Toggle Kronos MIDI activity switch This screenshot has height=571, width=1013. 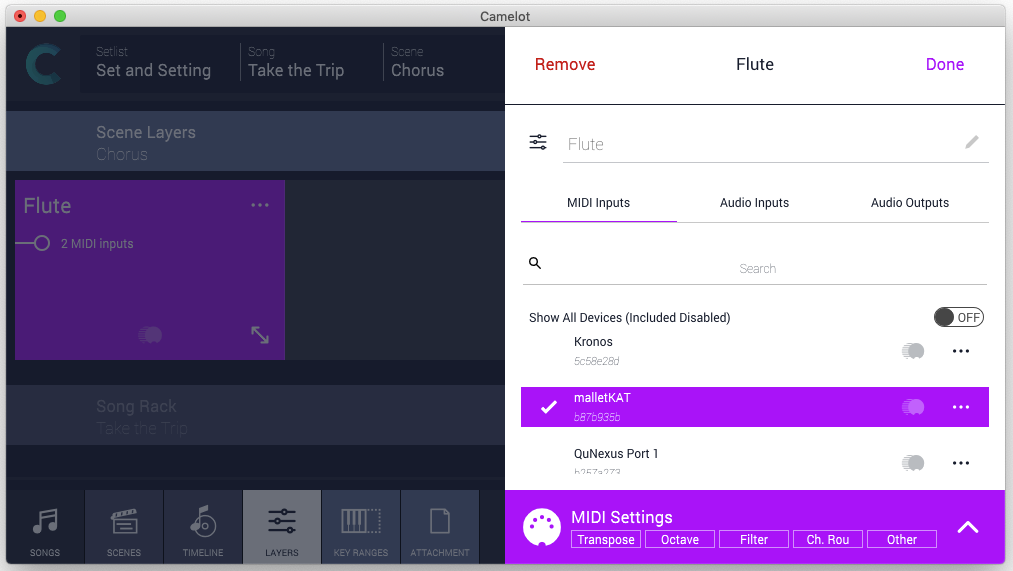pyautogui.click(x=913, y=351)
